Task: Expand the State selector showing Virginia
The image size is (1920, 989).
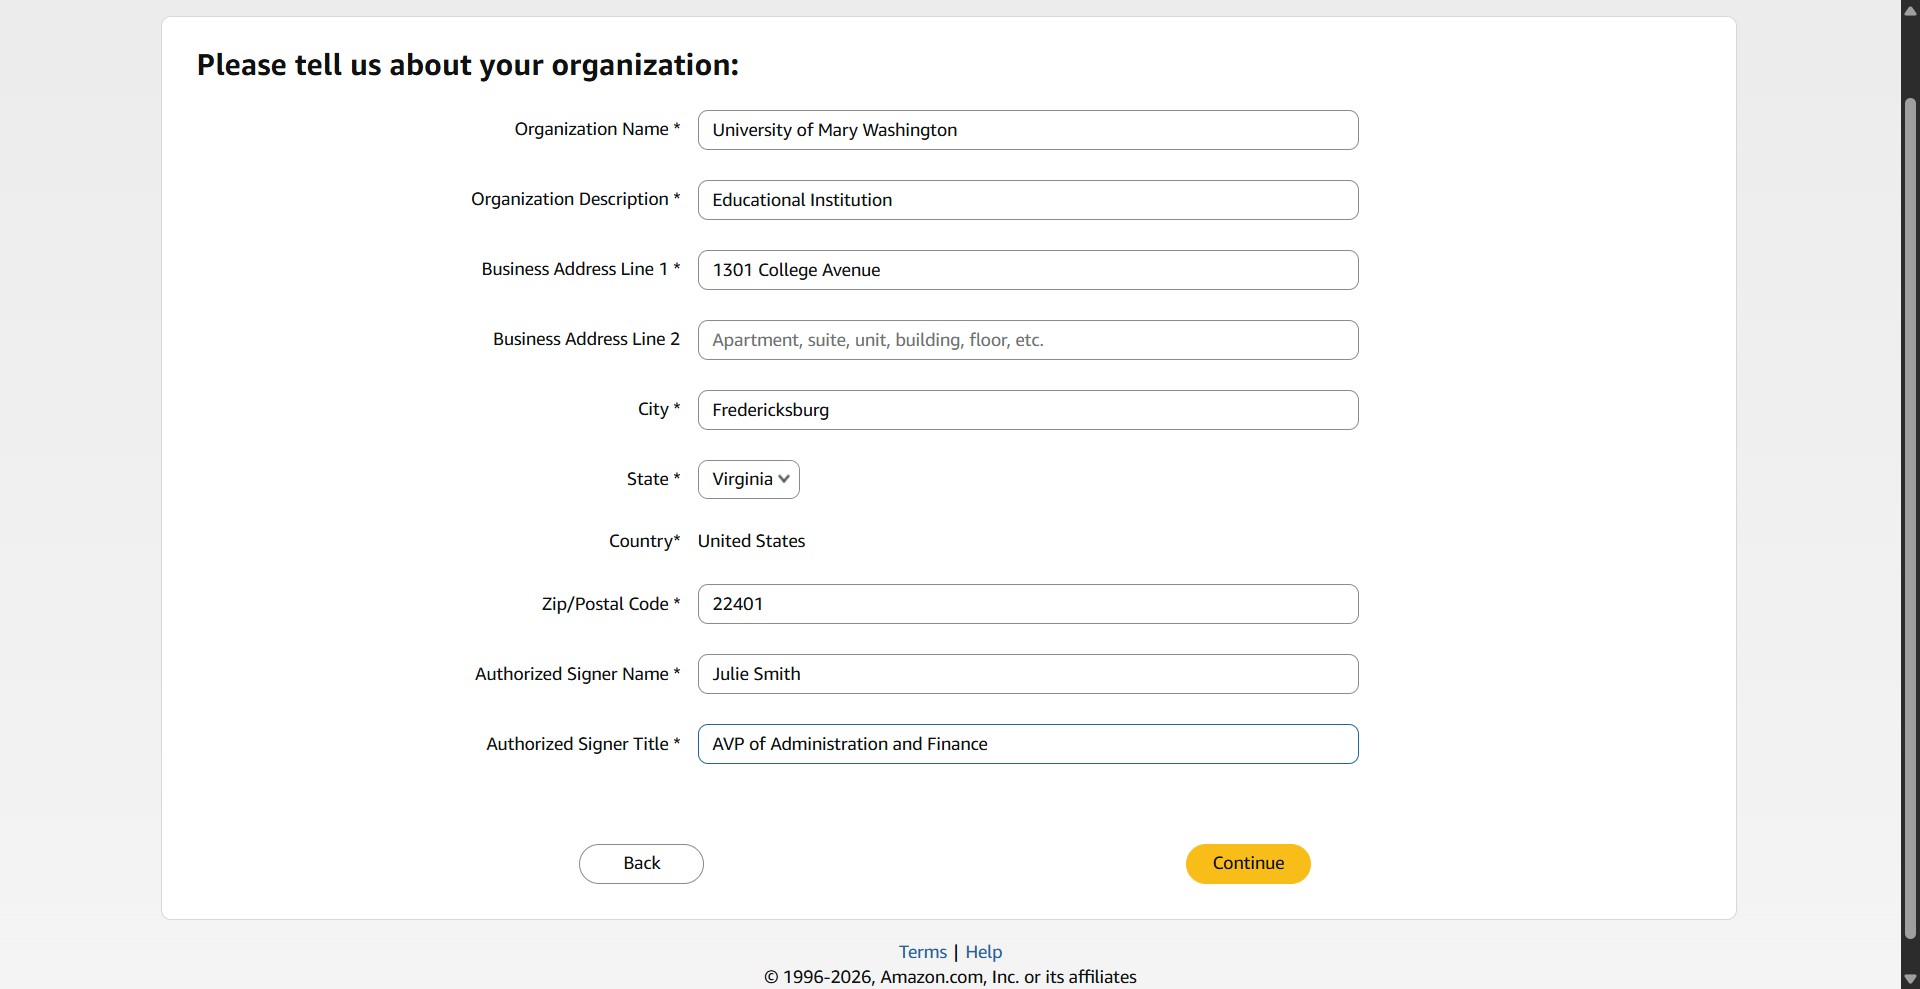Action: [747, 479]
